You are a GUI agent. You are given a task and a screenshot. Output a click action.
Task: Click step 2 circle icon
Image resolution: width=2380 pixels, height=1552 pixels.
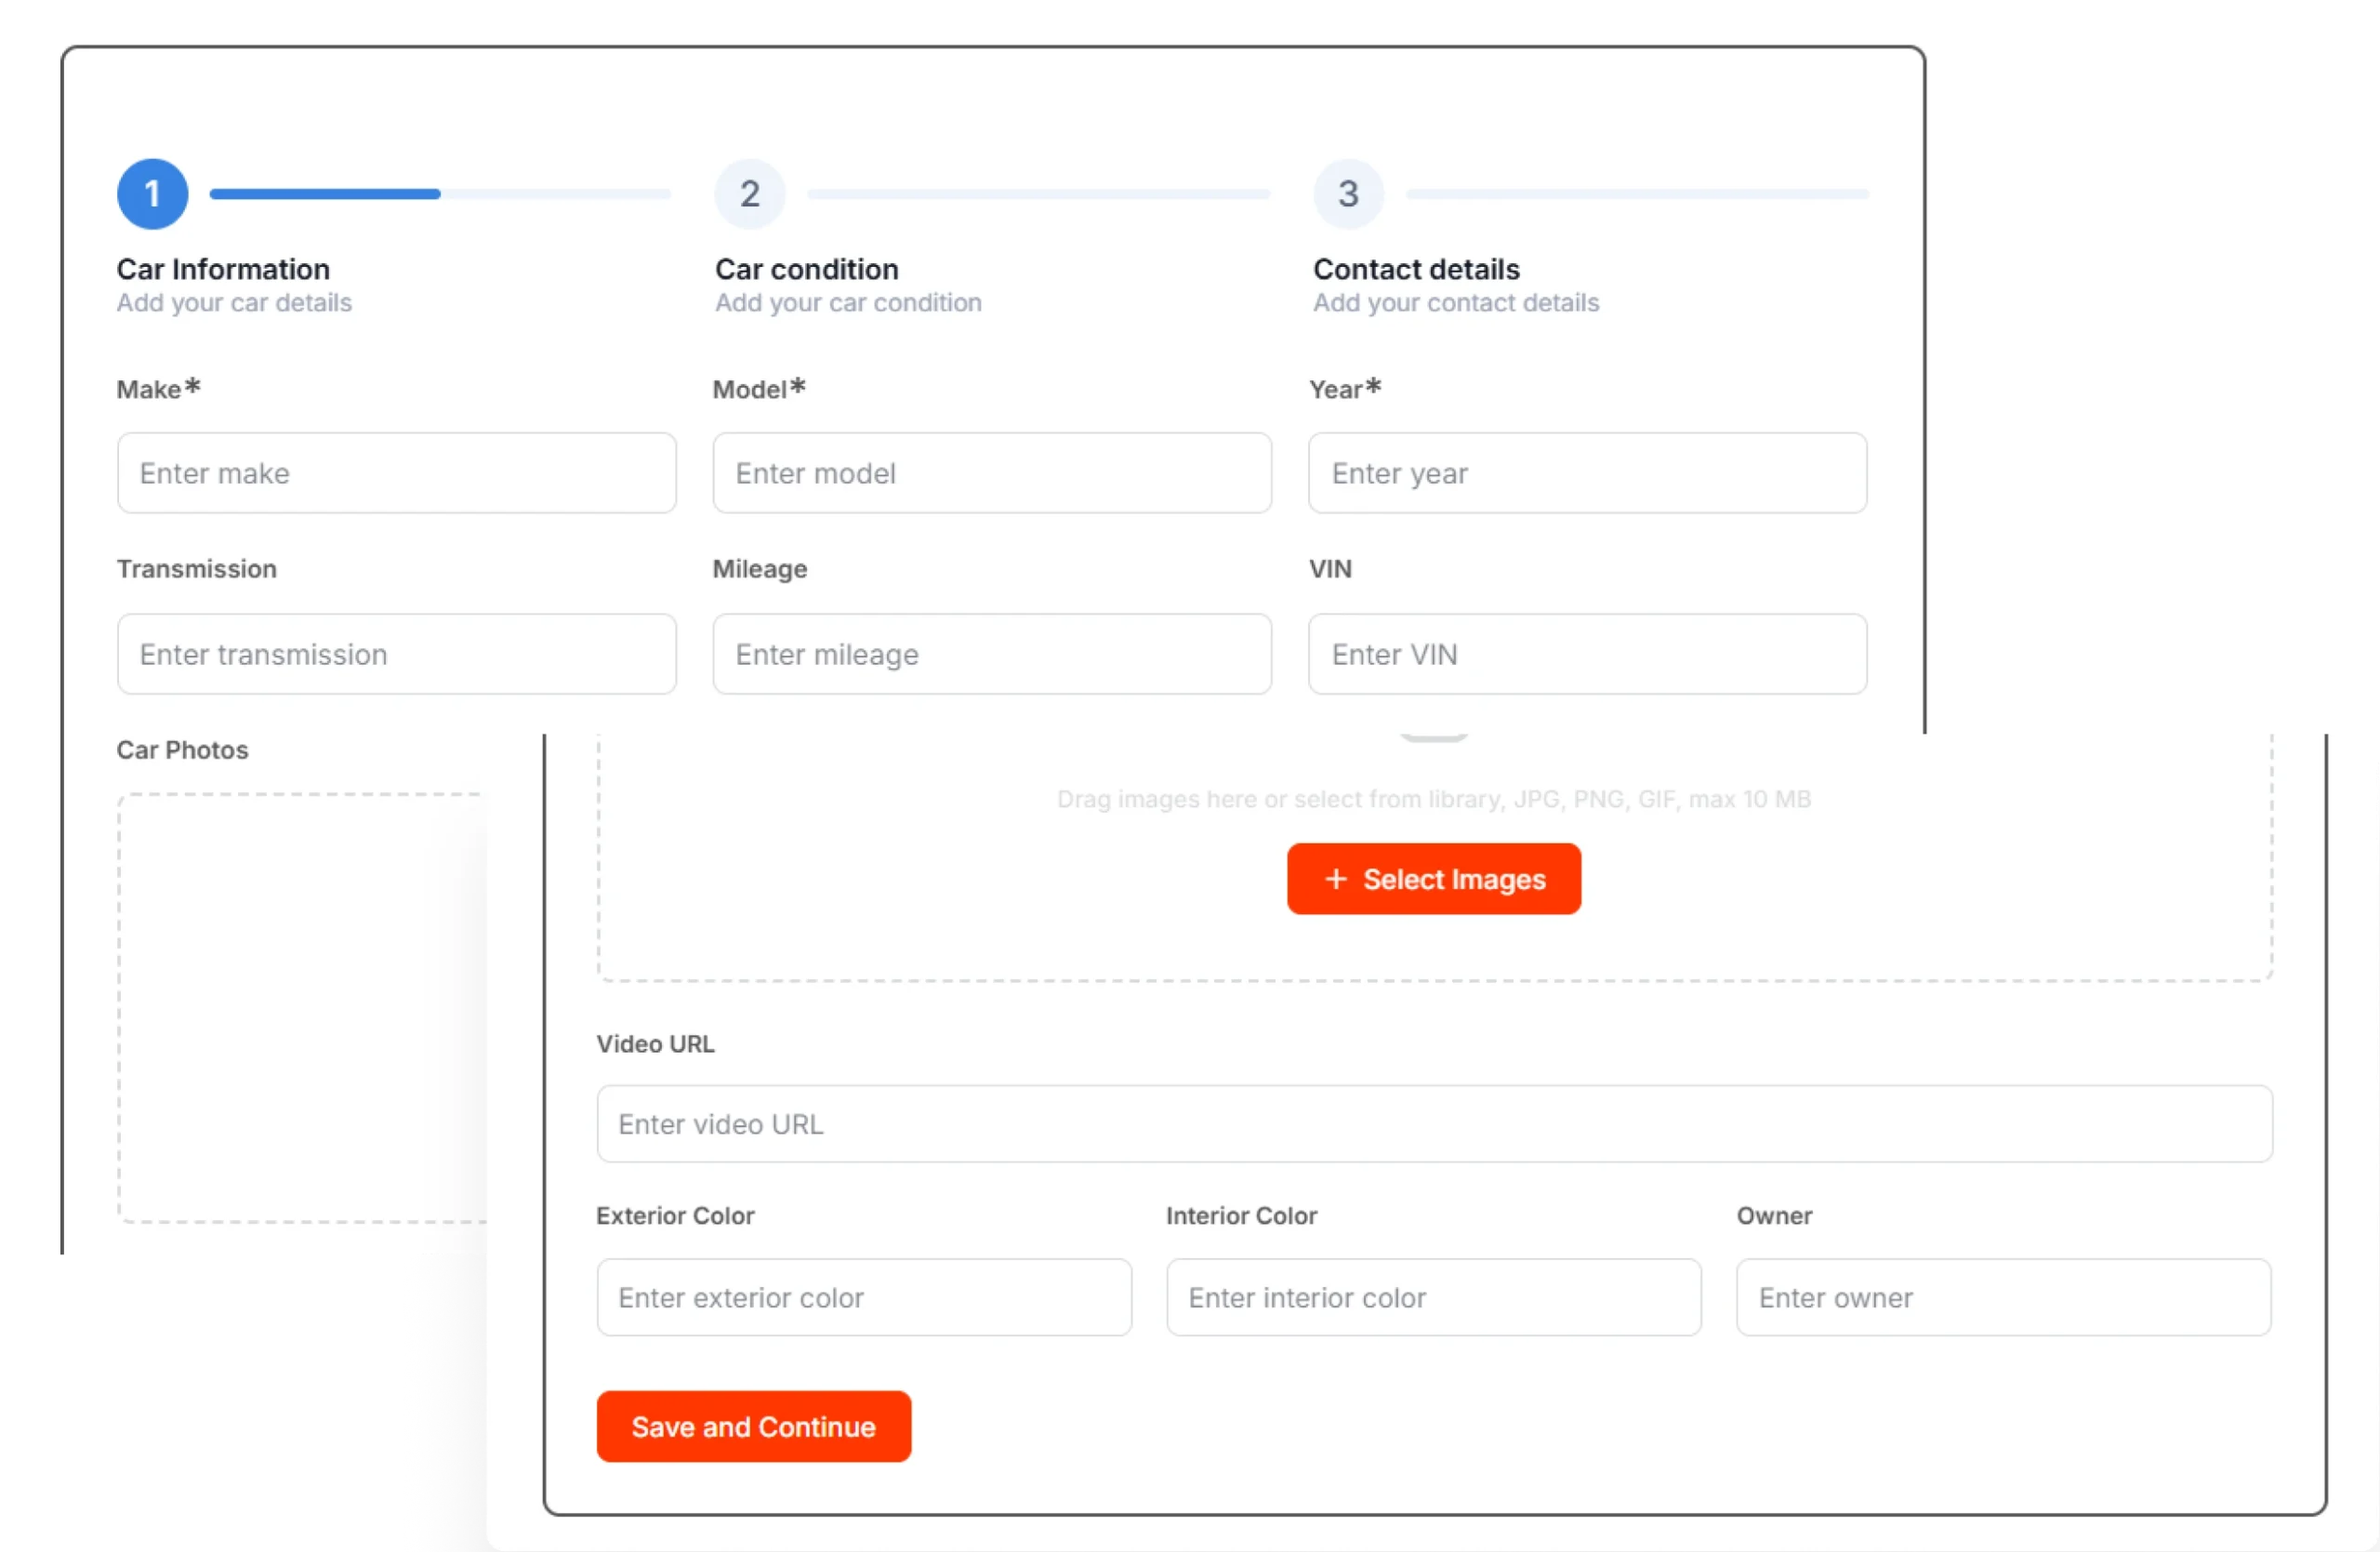click(x=750, y=194)
